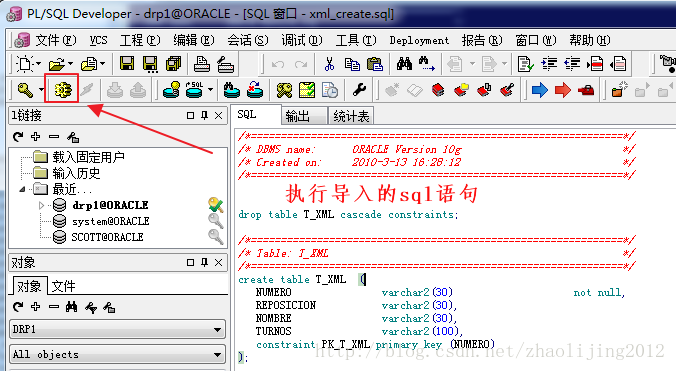Viewport: 676px width, 371px height.
Task: Refresh the connection list panel
Action: pos(18,137)
